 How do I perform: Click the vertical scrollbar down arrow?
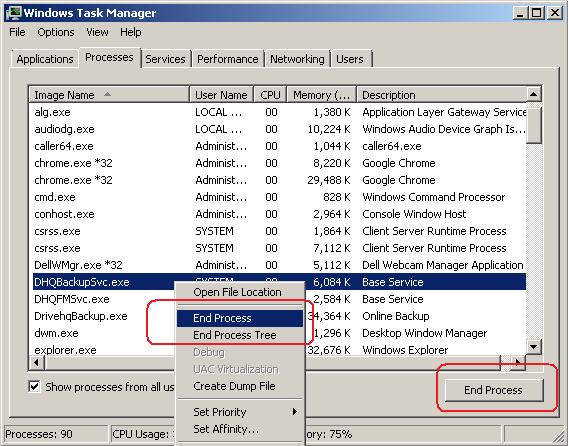(533, 347)
